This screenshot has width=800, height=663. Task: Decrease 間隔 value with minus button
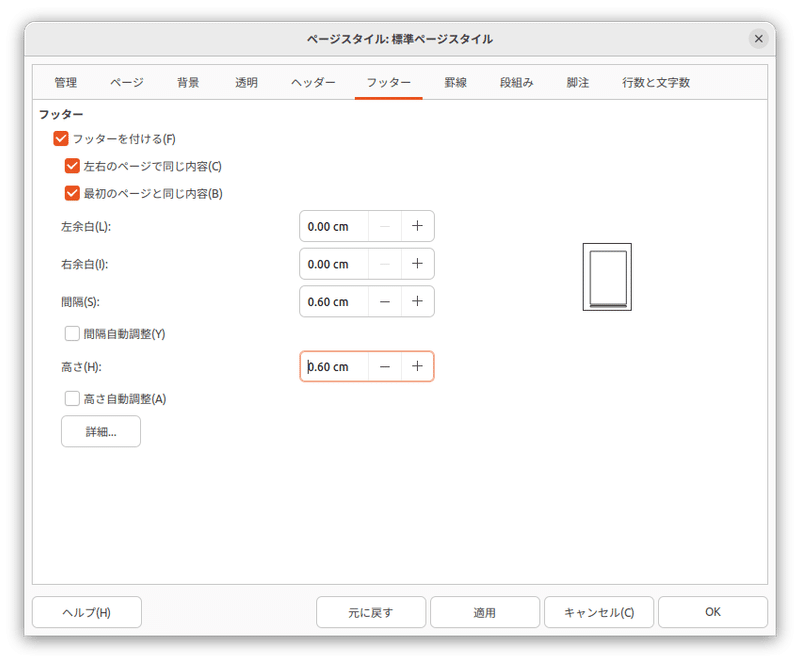[385, 302]
